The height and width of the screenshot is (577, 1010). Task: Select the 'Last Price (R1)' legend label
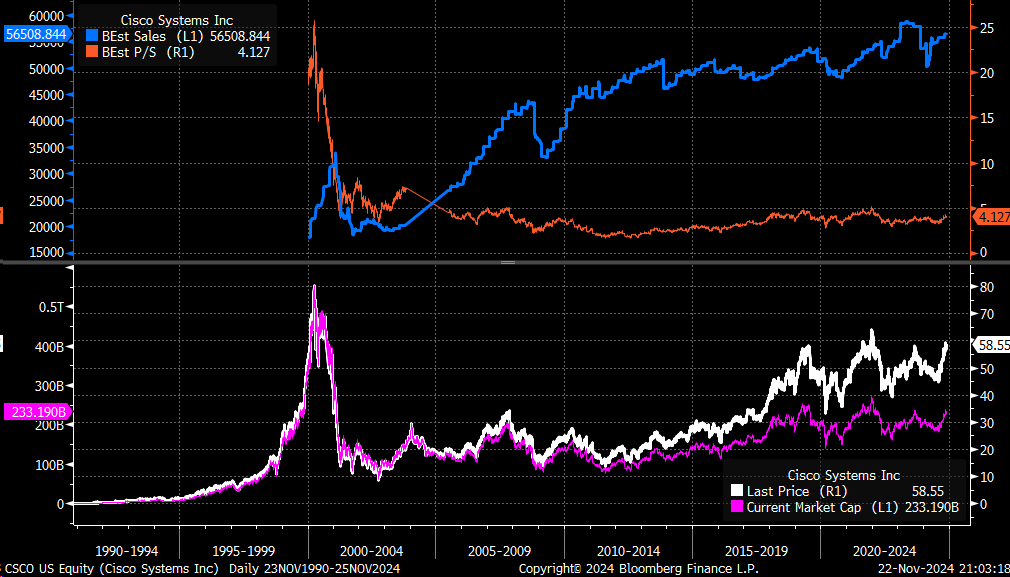(797, 491)
